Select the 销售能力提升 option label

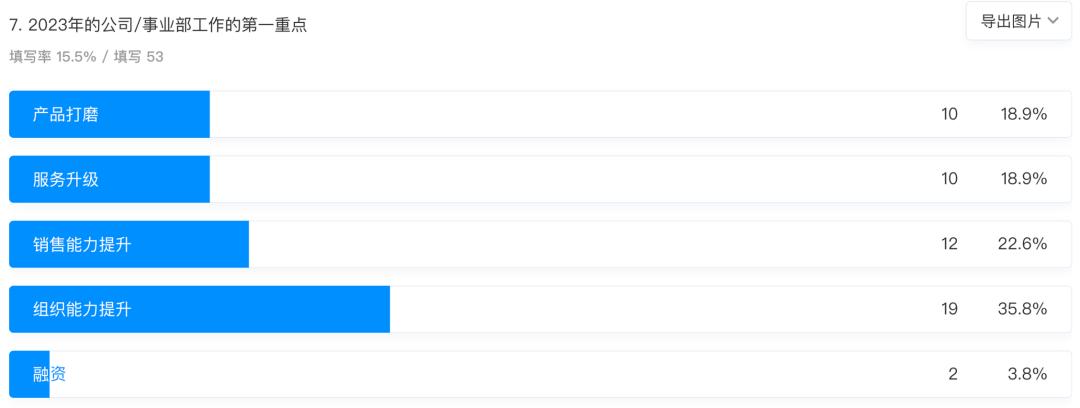pos(82,244)
